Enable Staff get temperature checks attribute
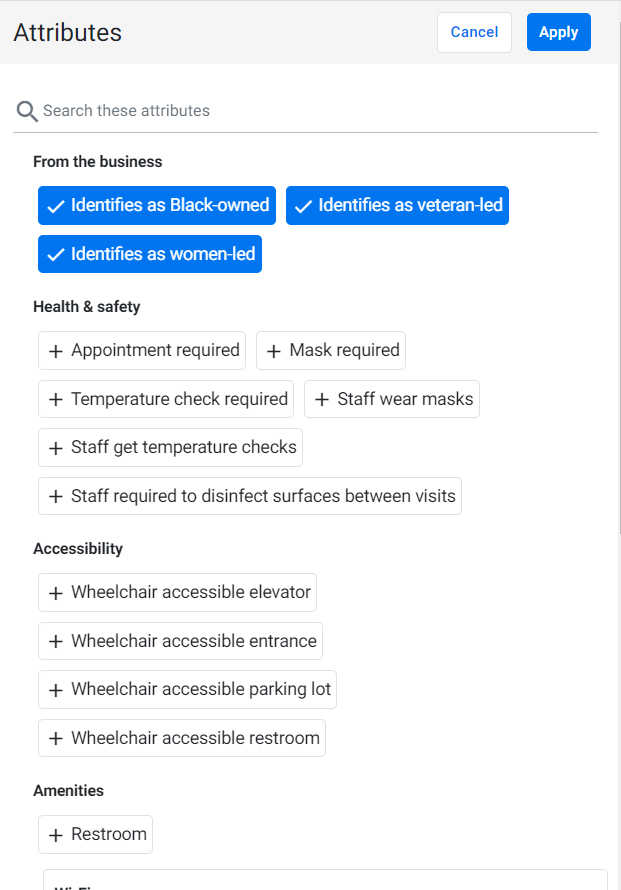Screen dimensions: 621x890 170,448
